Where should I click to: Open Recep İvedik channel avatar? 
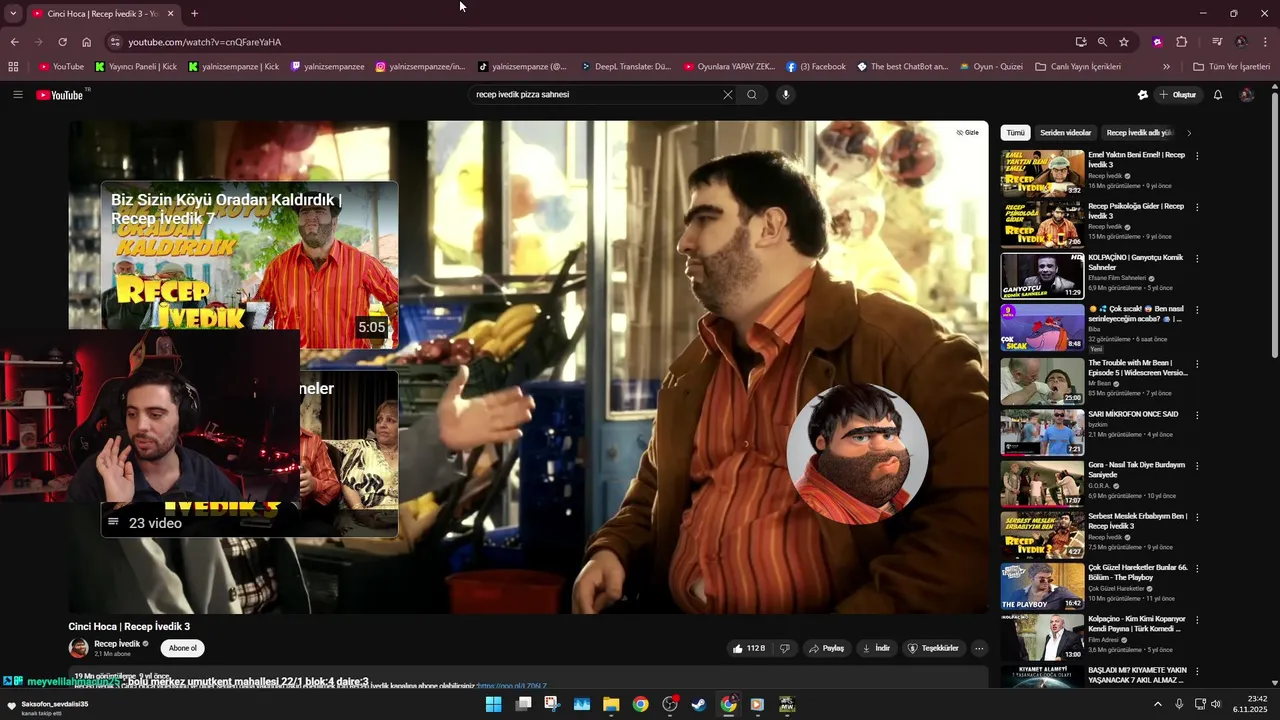pyautogui.click(x=78, y=648)
